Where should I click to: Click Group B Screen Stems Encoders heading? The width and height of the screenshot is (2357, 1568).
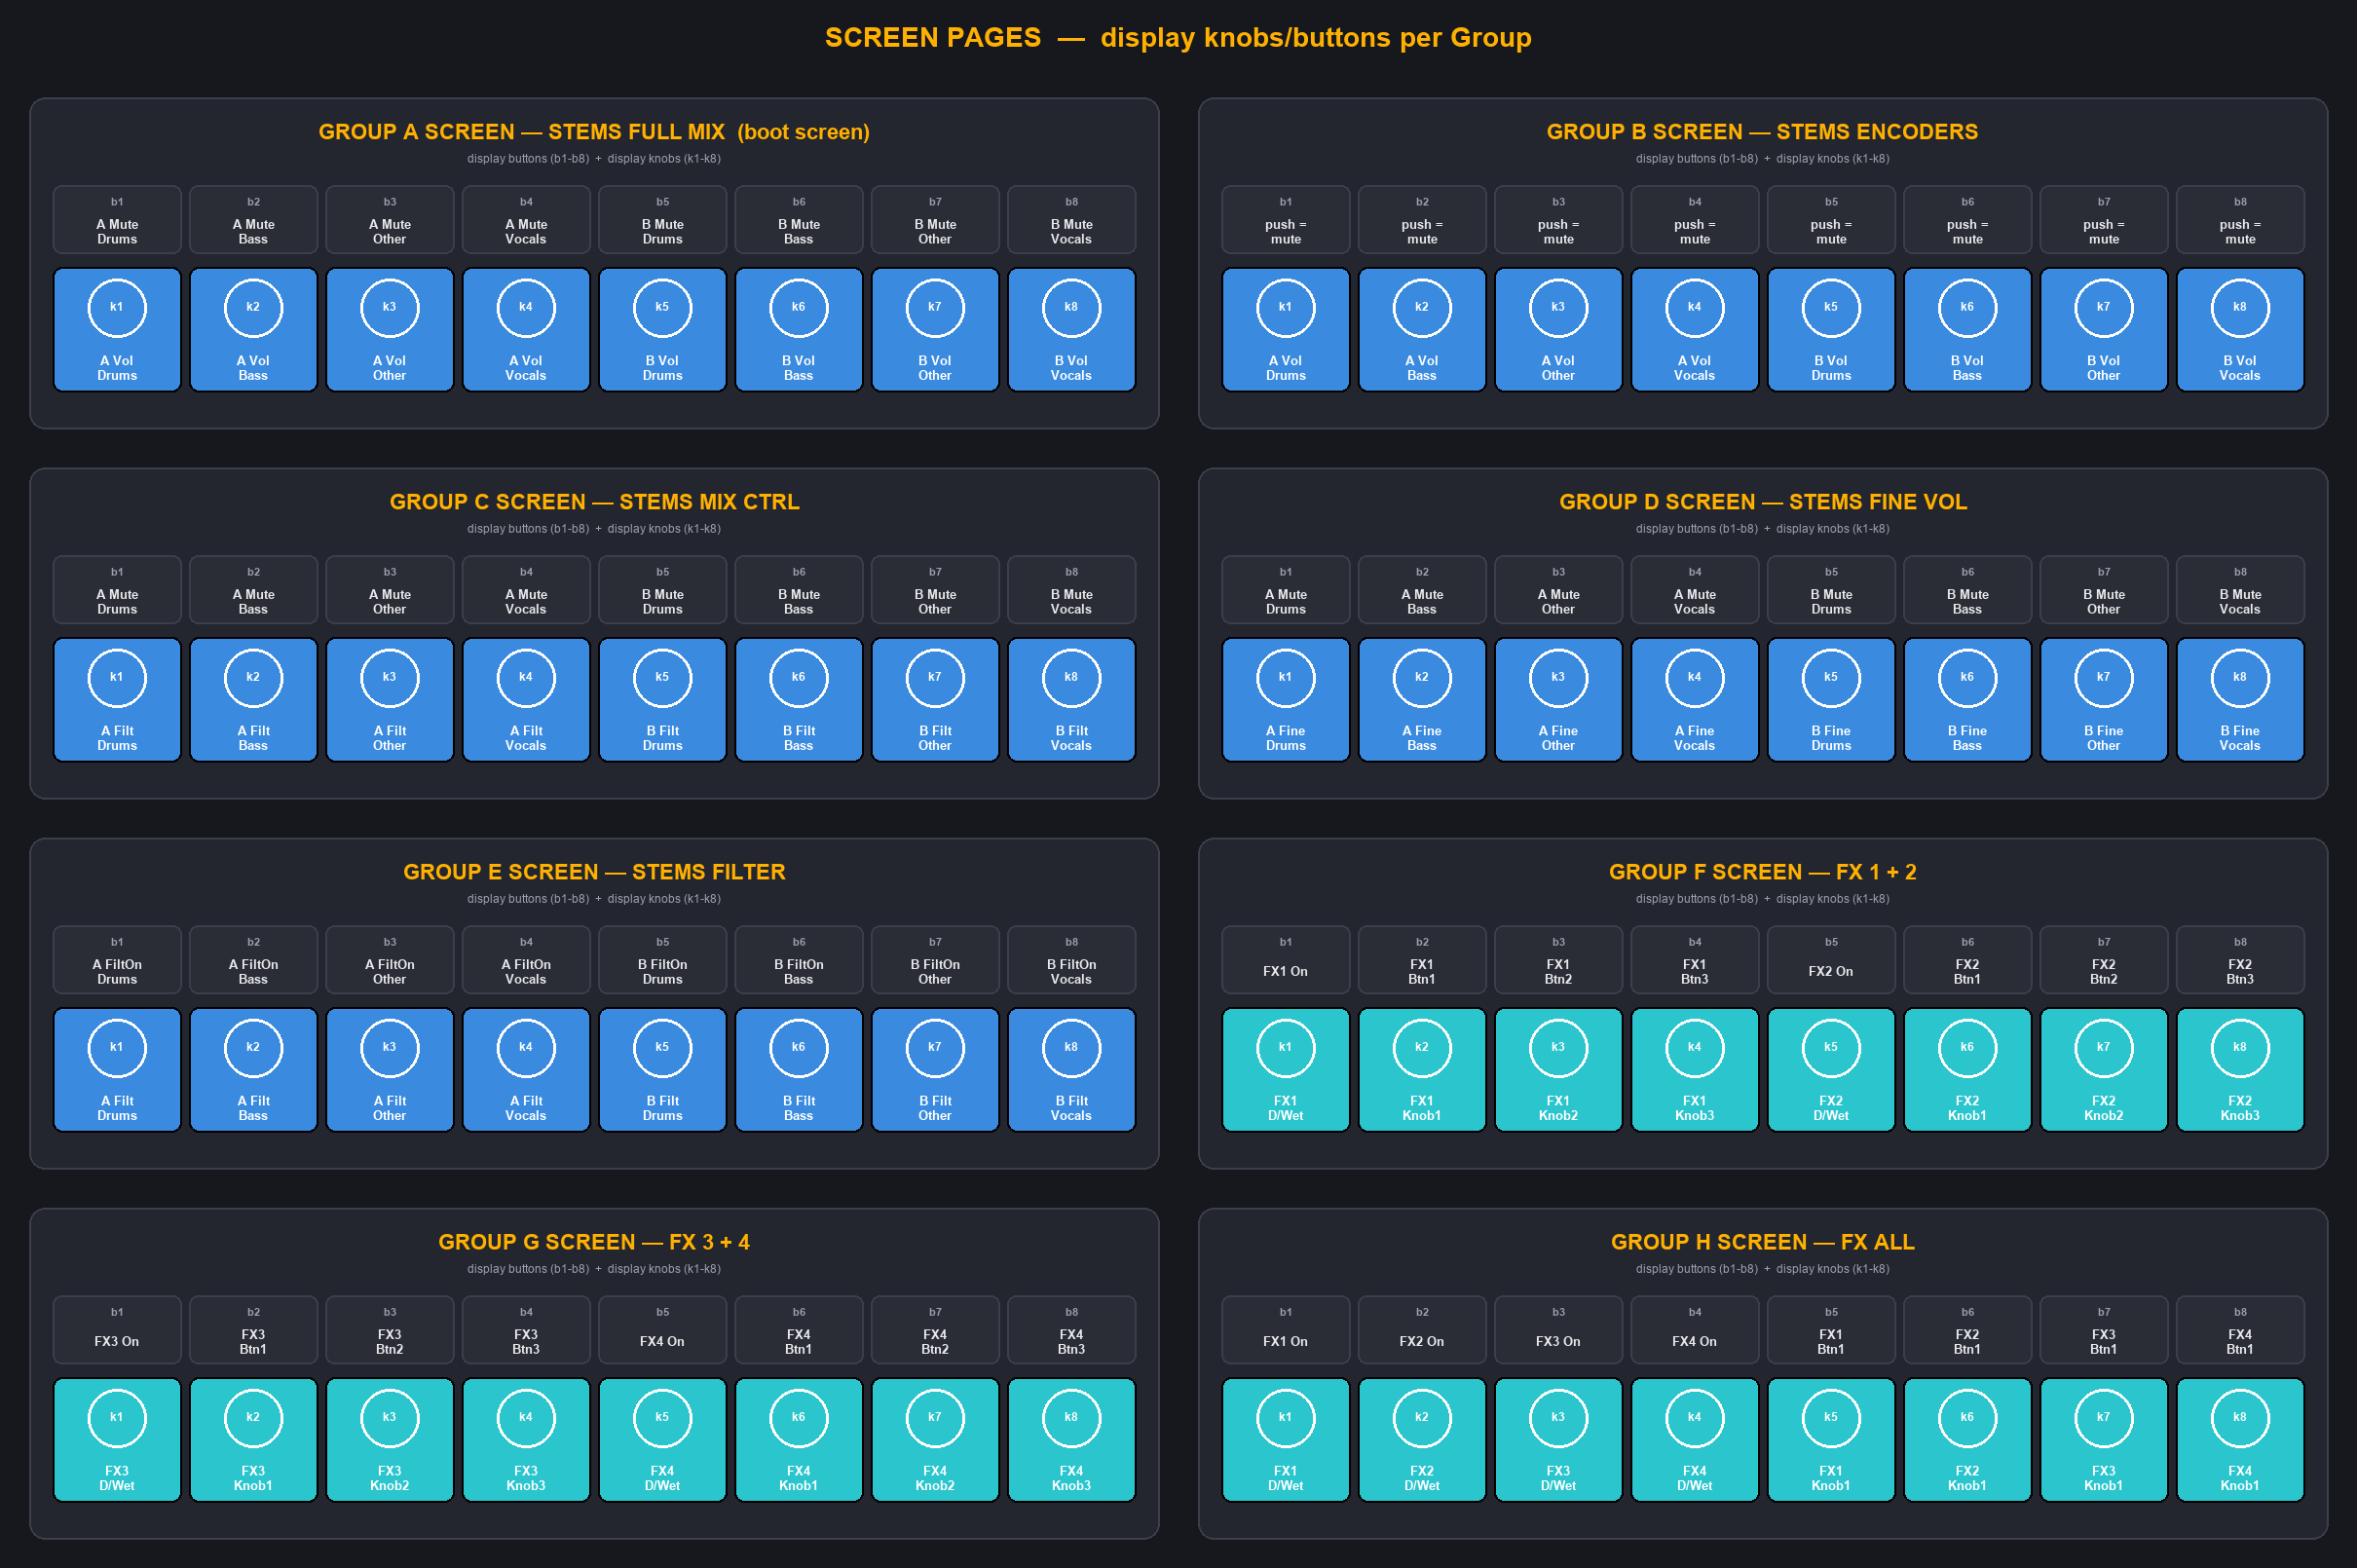[x=1762, y=132]
